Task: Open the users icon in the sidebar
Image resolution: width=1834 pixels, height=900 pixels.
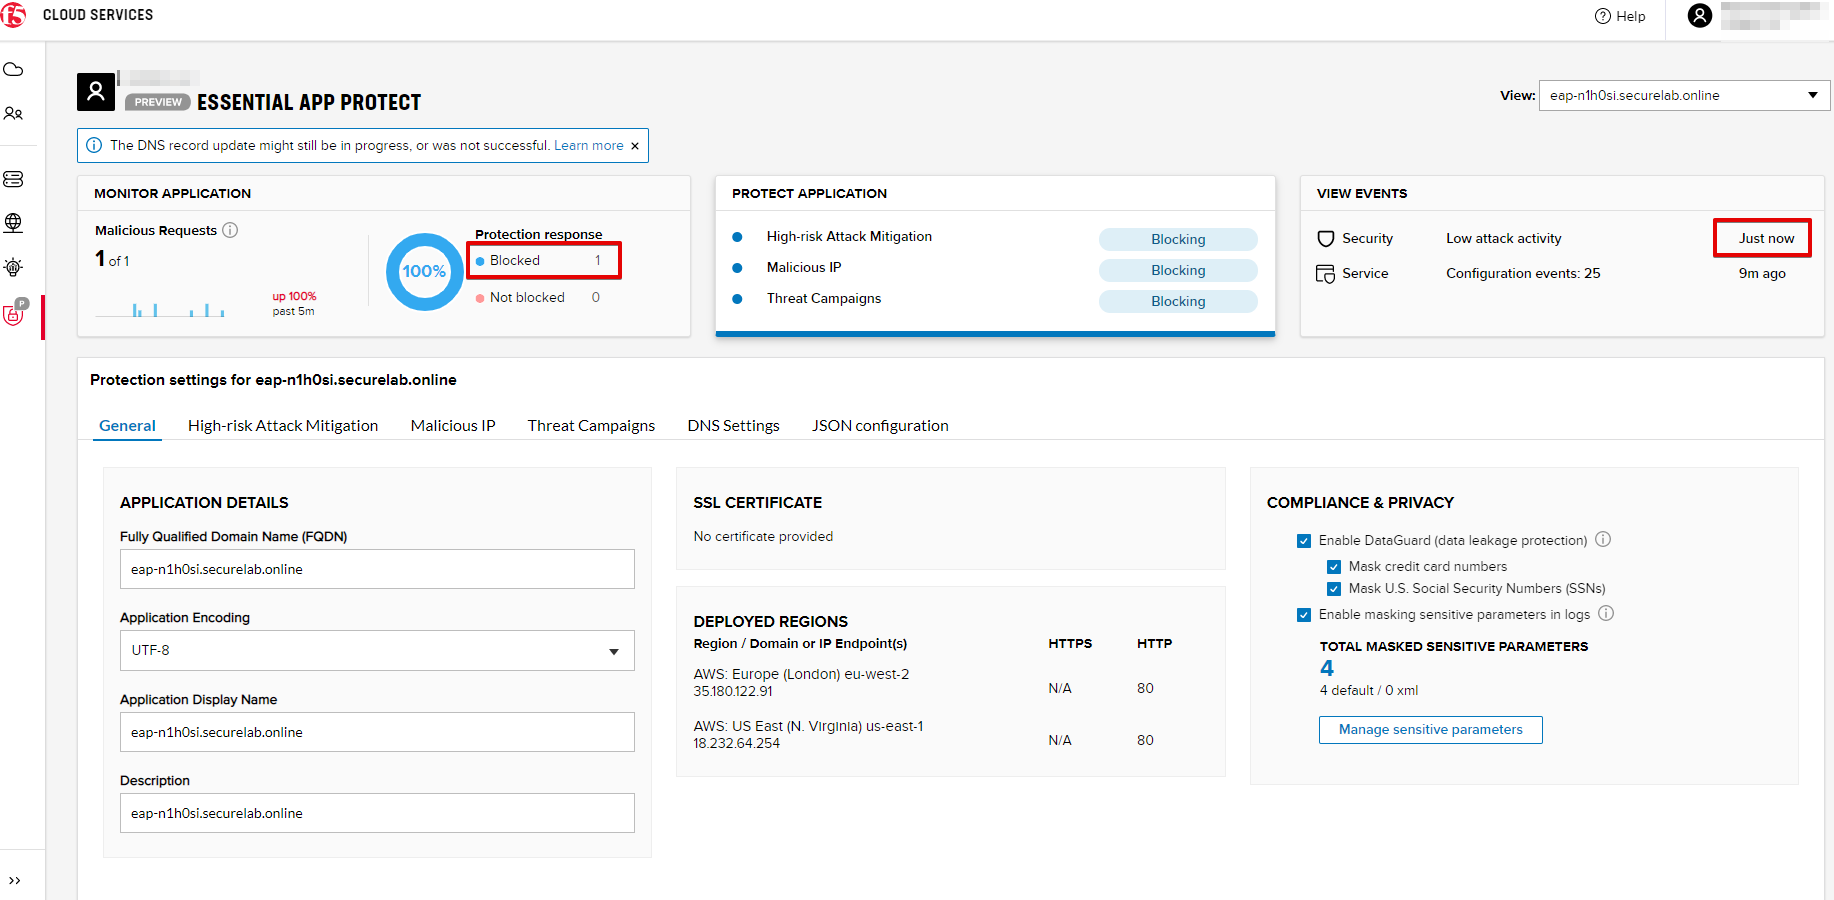Action: [x=13, y=113]
